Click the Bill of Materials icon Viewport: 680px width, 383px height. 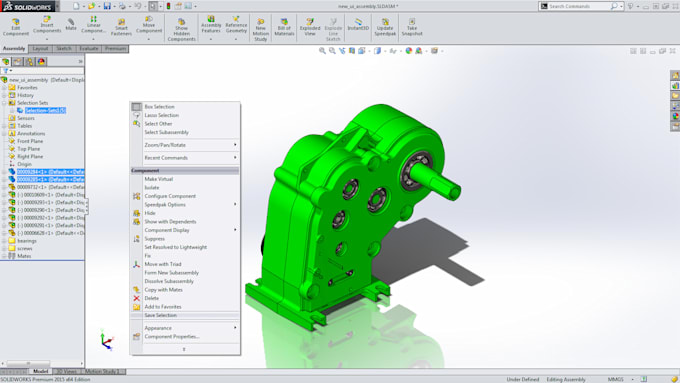[284, 27]
